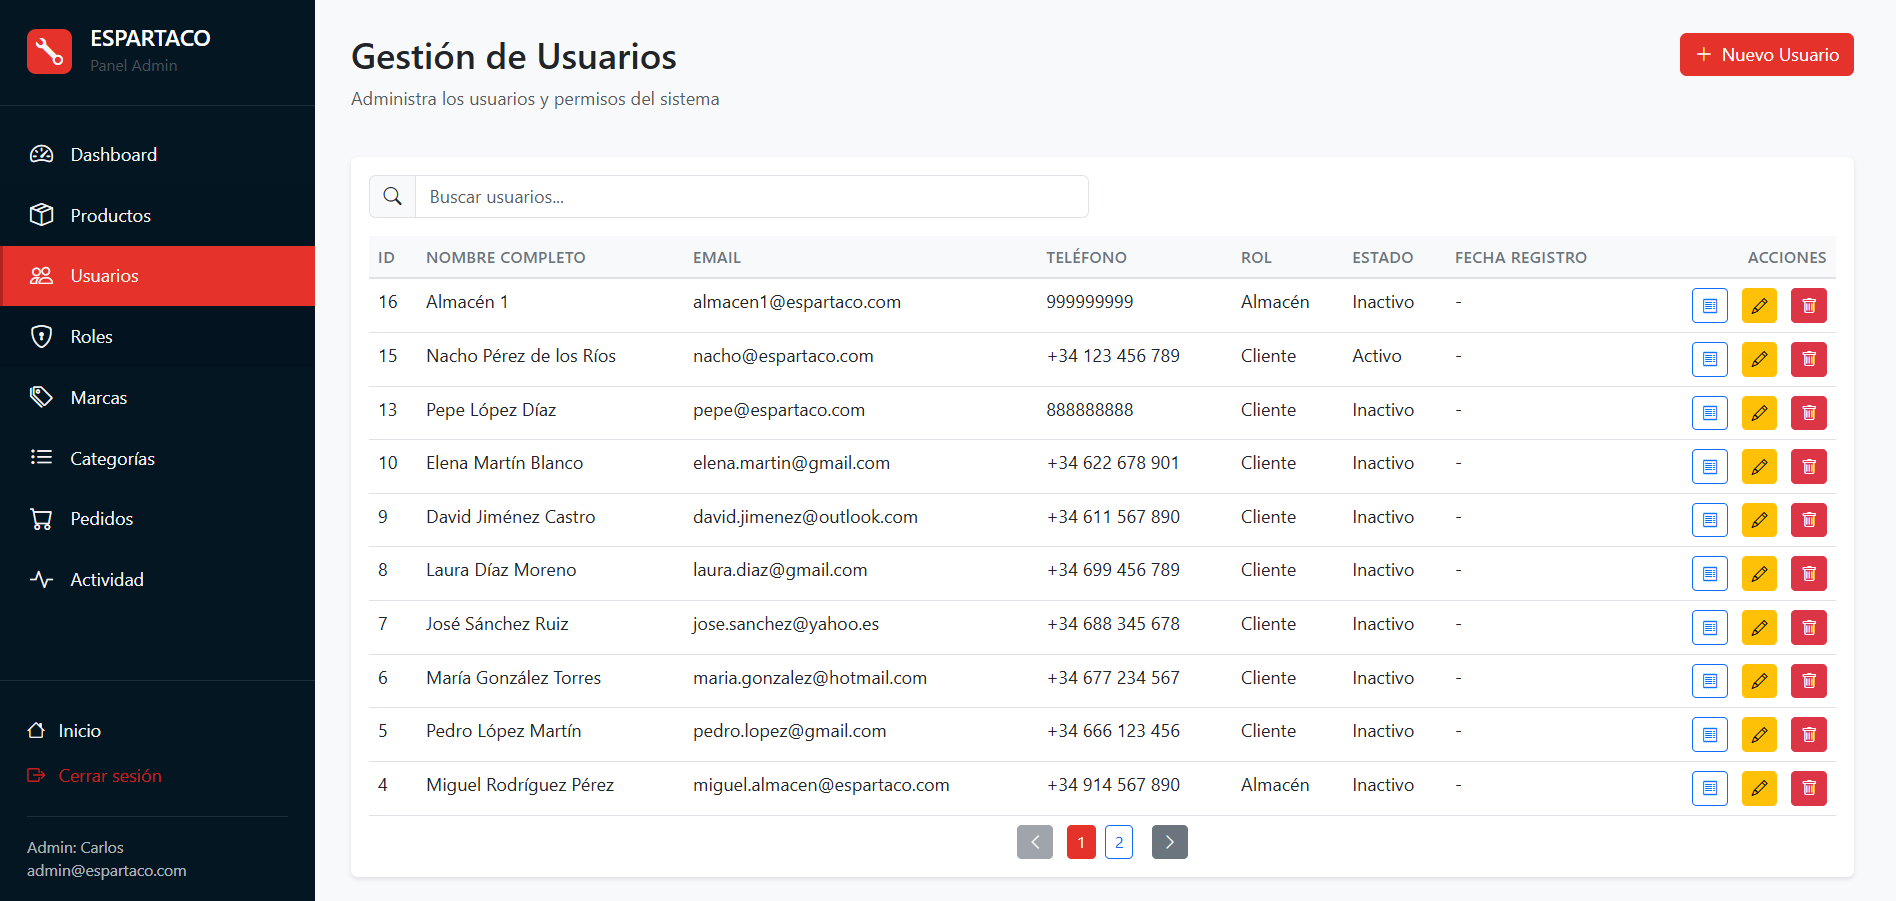
Task: Click Cerrar sesión to log out
Action: (x=94, y=776)
